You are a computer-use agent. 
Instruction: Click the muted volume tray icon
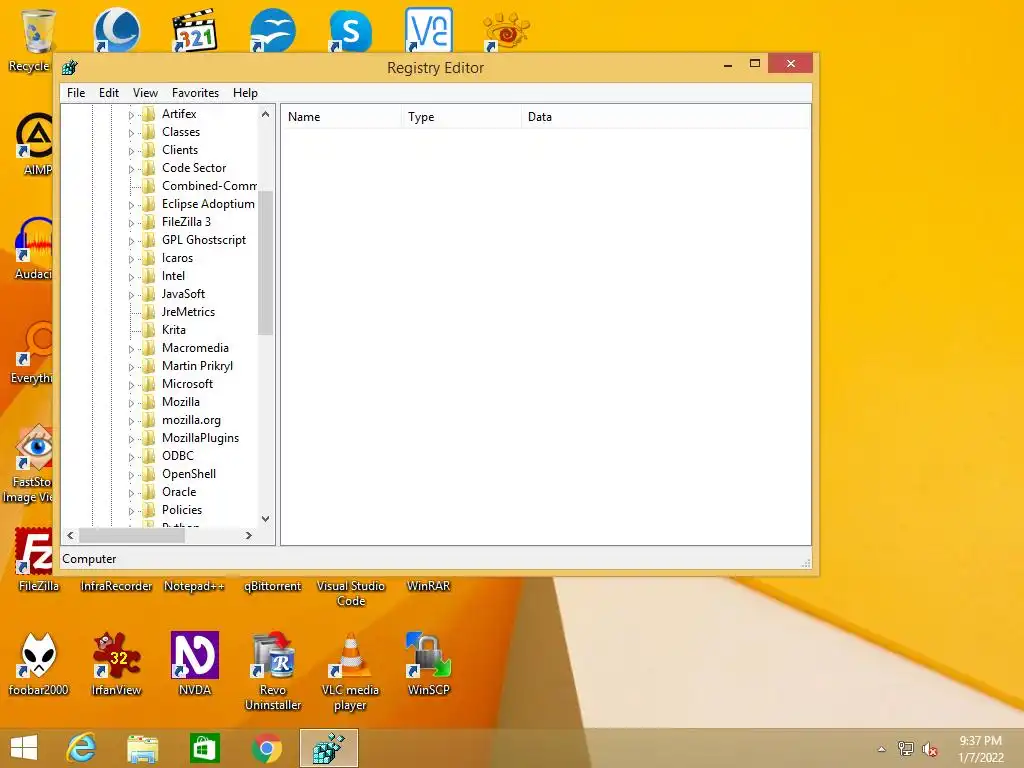point(929,749)
